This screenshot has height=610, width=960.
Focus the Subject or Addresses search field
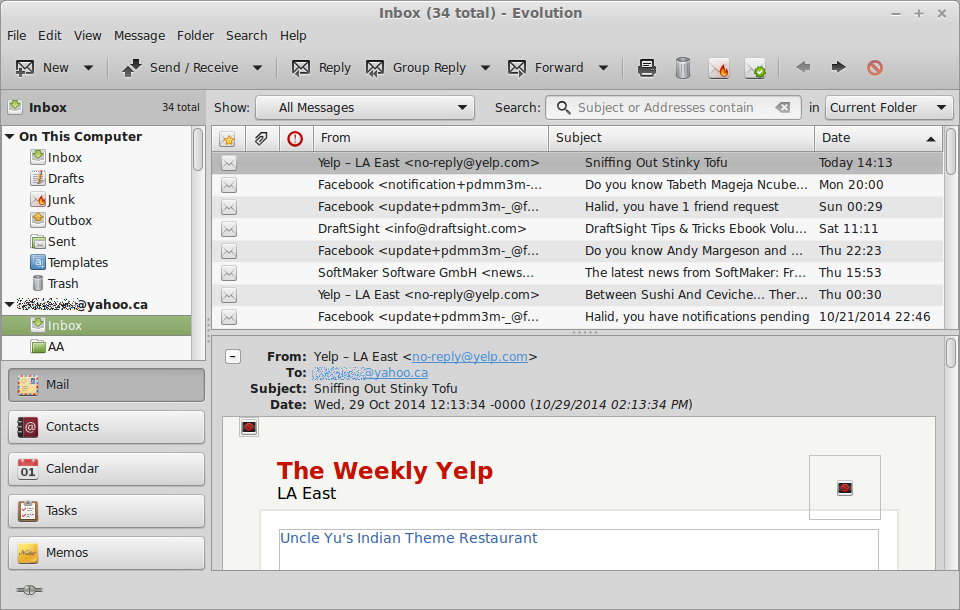click(673, 108)
